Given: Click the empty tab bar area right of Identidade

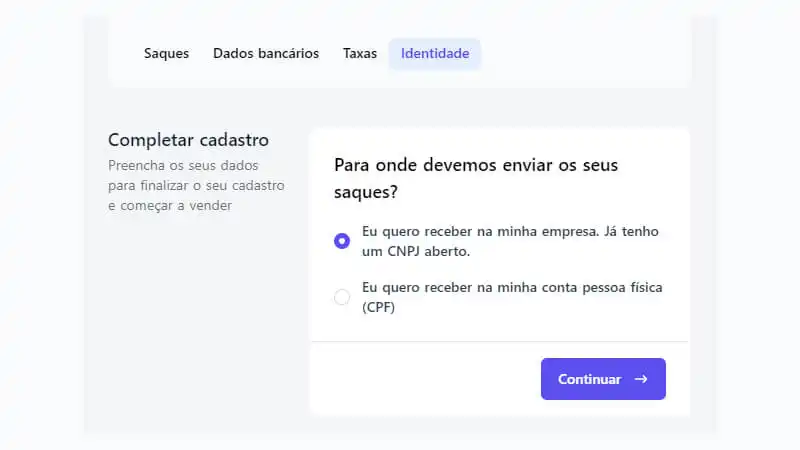Looking at the screenshot, I should click(x=585, y=54).
